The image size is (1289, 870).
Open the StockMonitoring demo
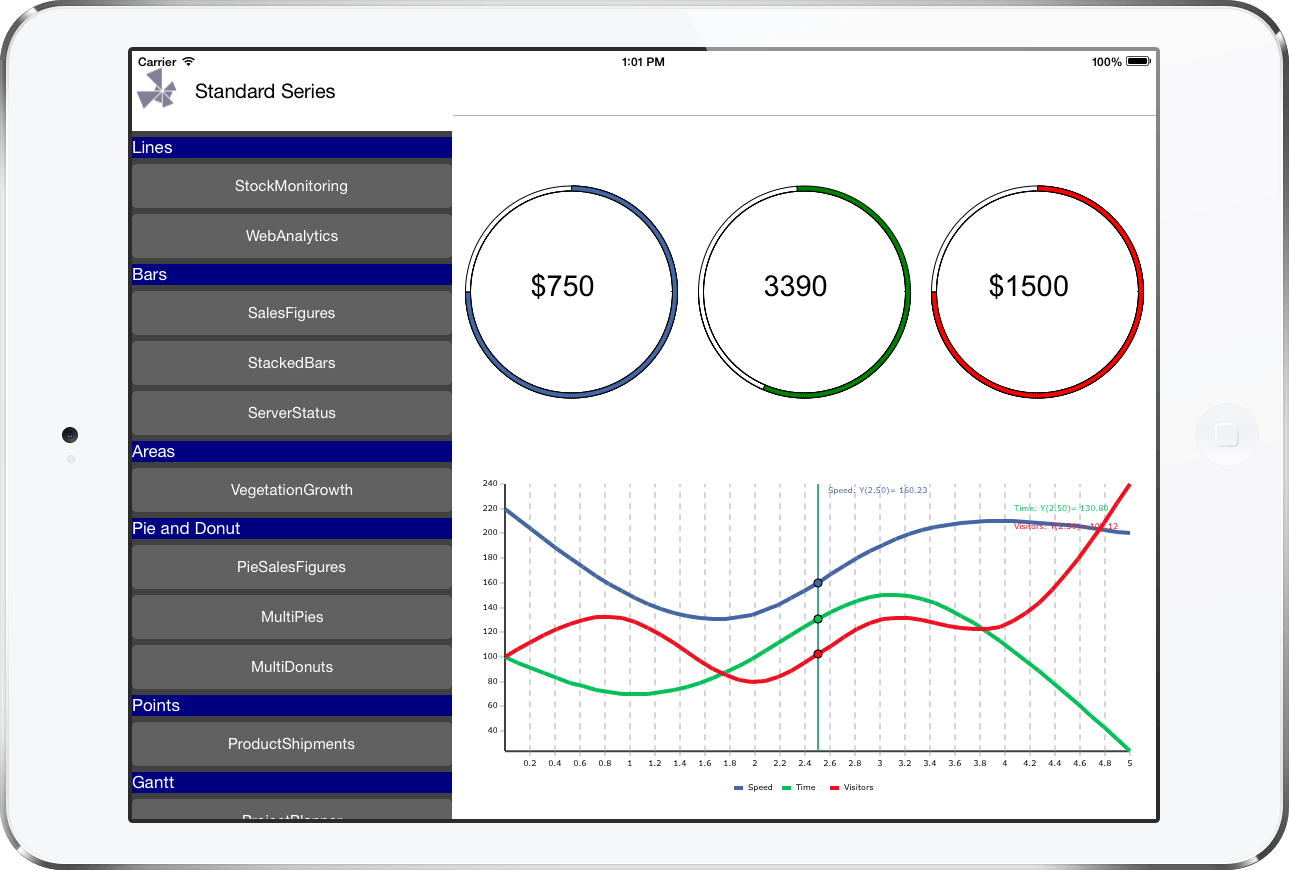[x=291, y=185]
